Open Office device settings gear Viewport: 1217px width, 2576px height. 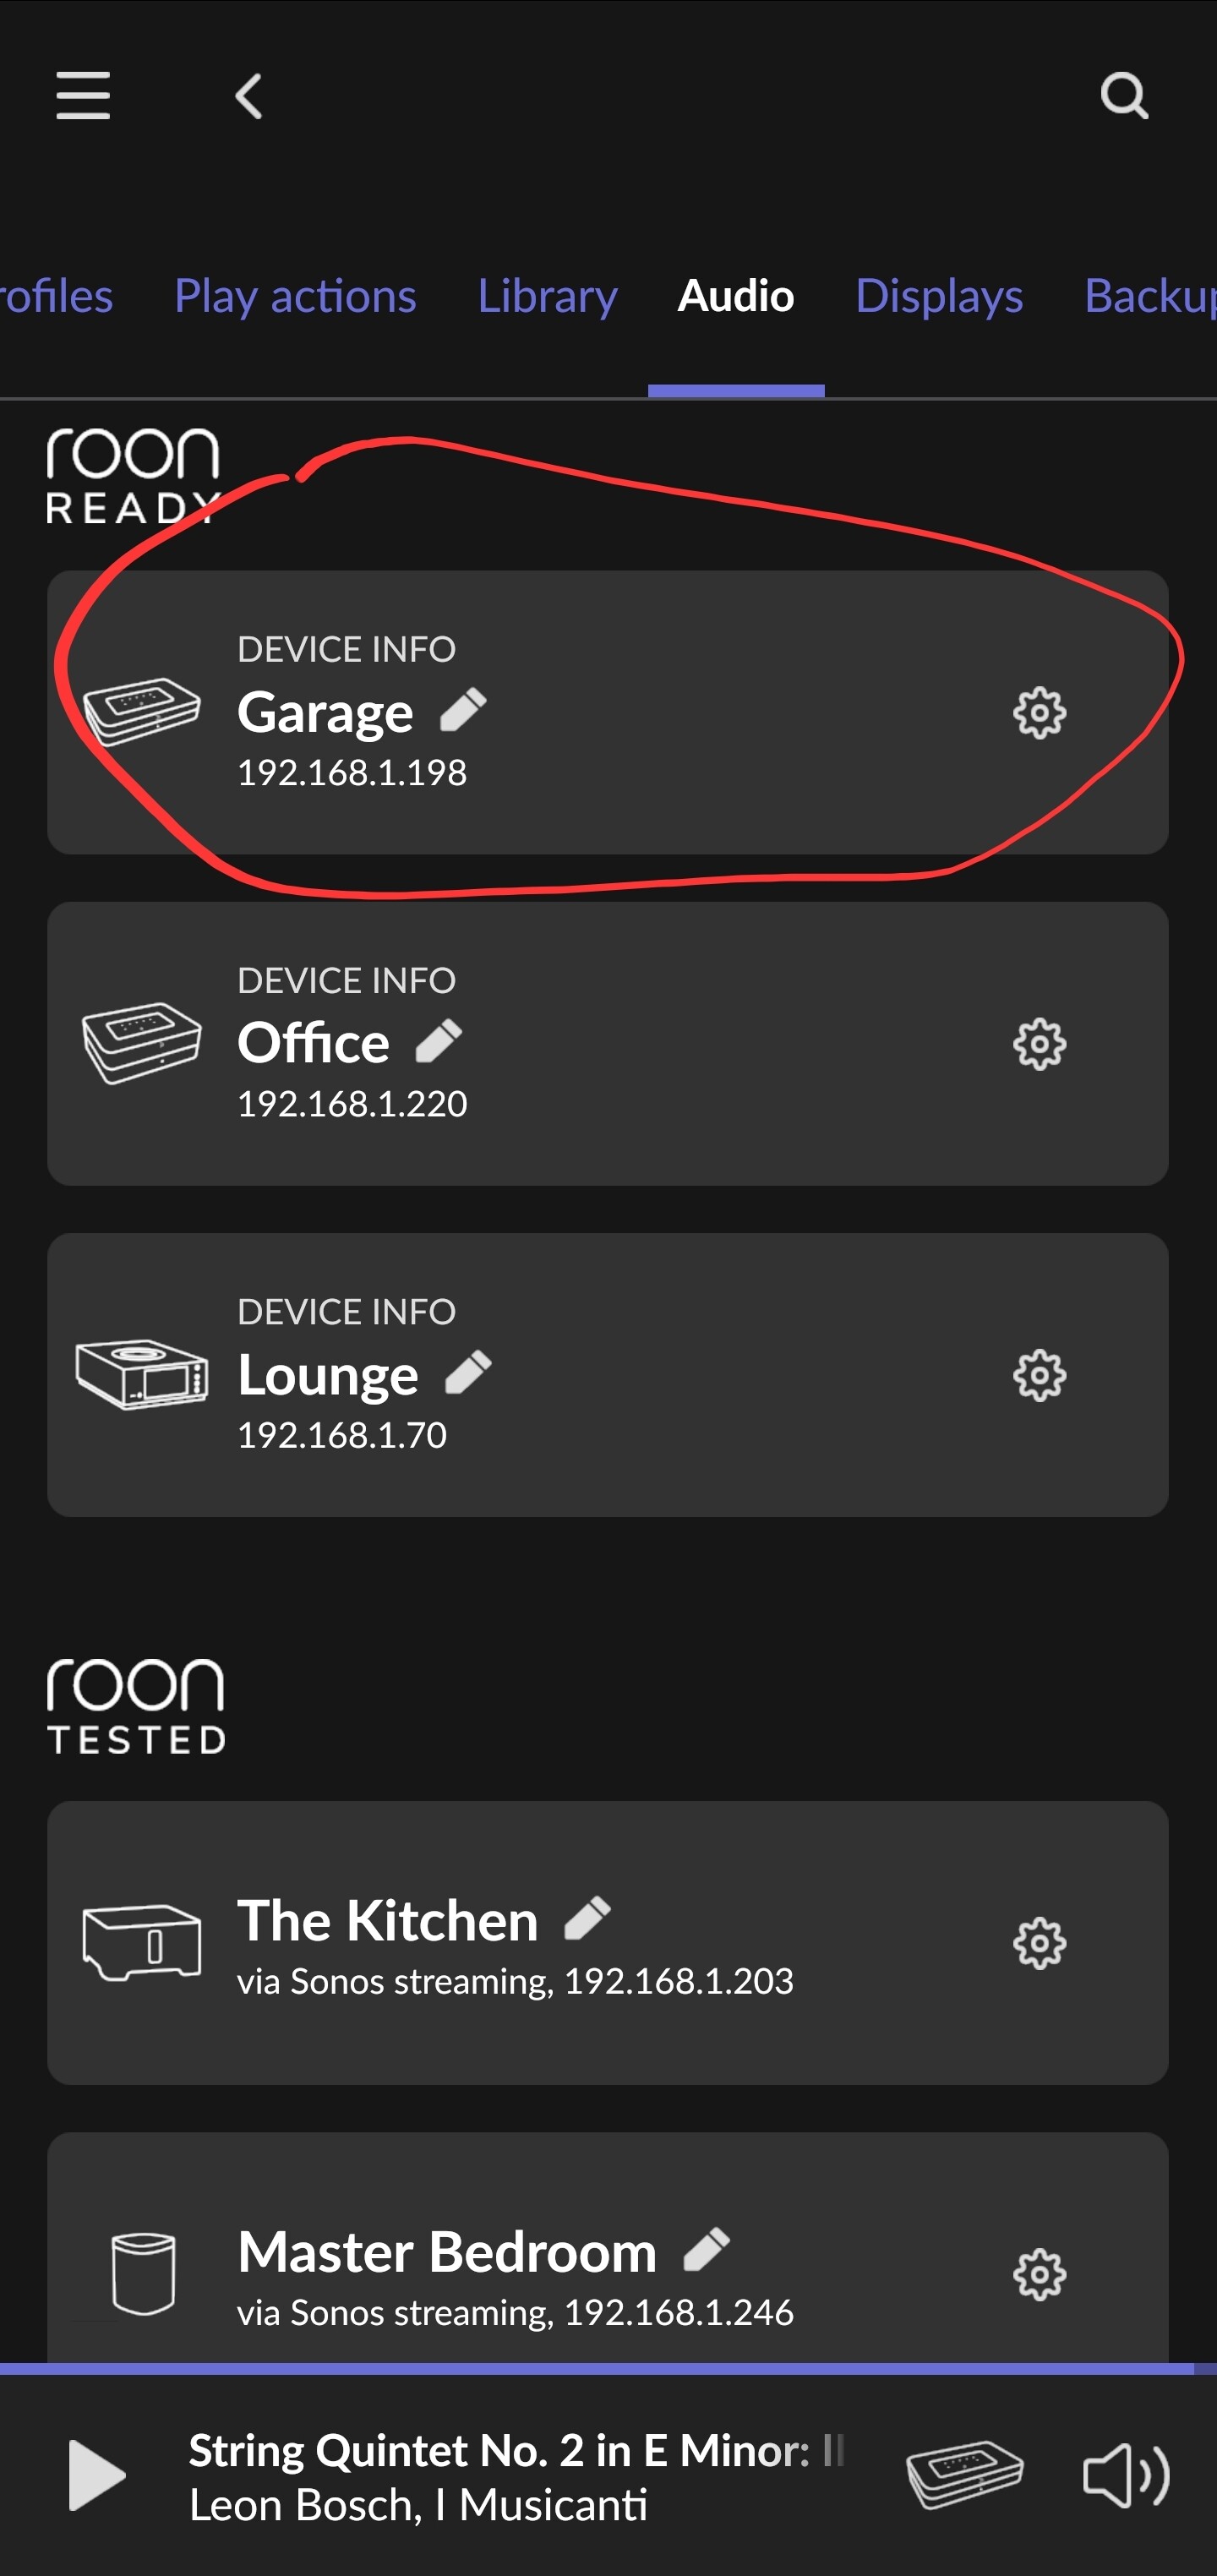[x=1039, y=1044]
